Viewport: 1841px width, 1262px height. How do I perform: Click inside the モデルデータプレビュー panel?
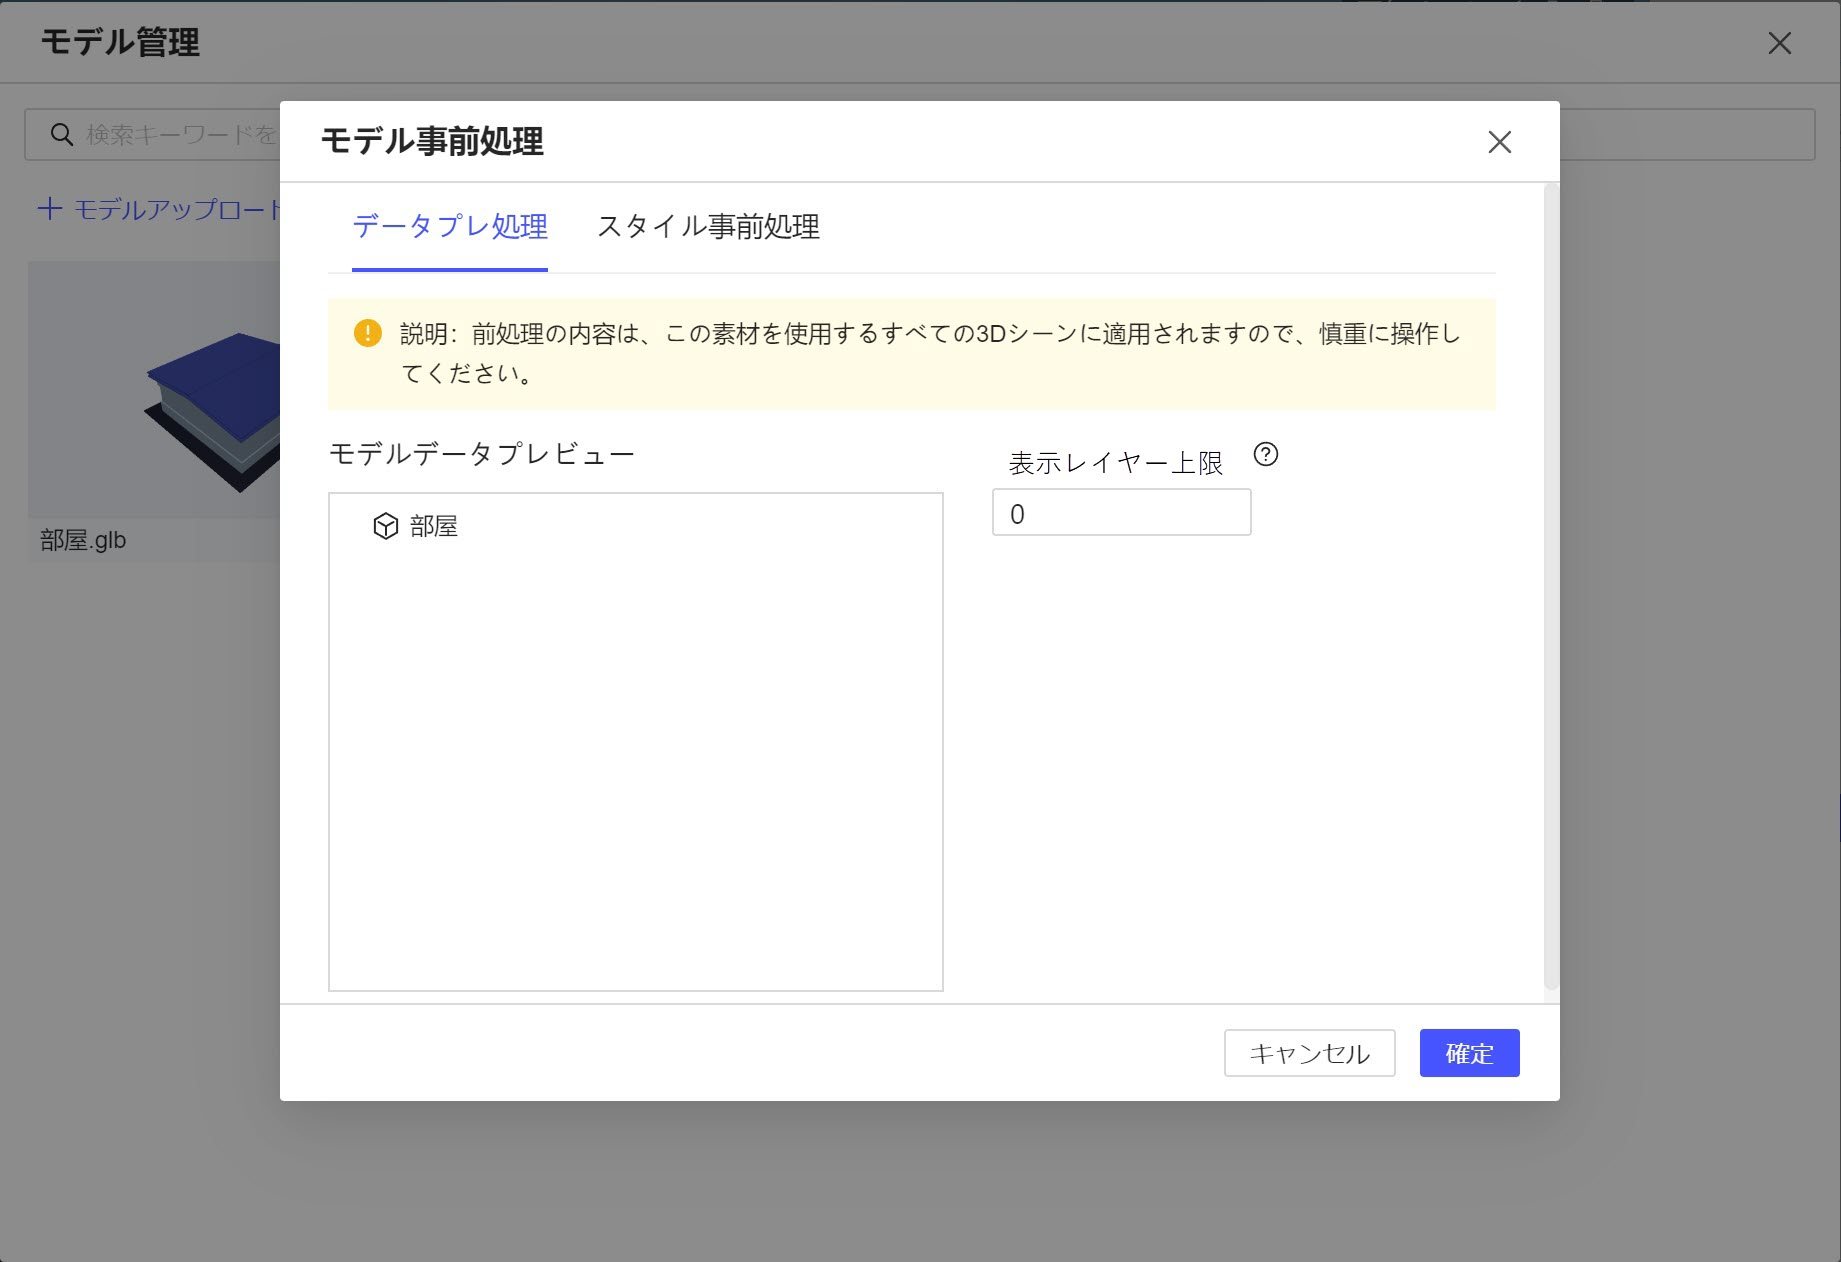coord(635,750)
